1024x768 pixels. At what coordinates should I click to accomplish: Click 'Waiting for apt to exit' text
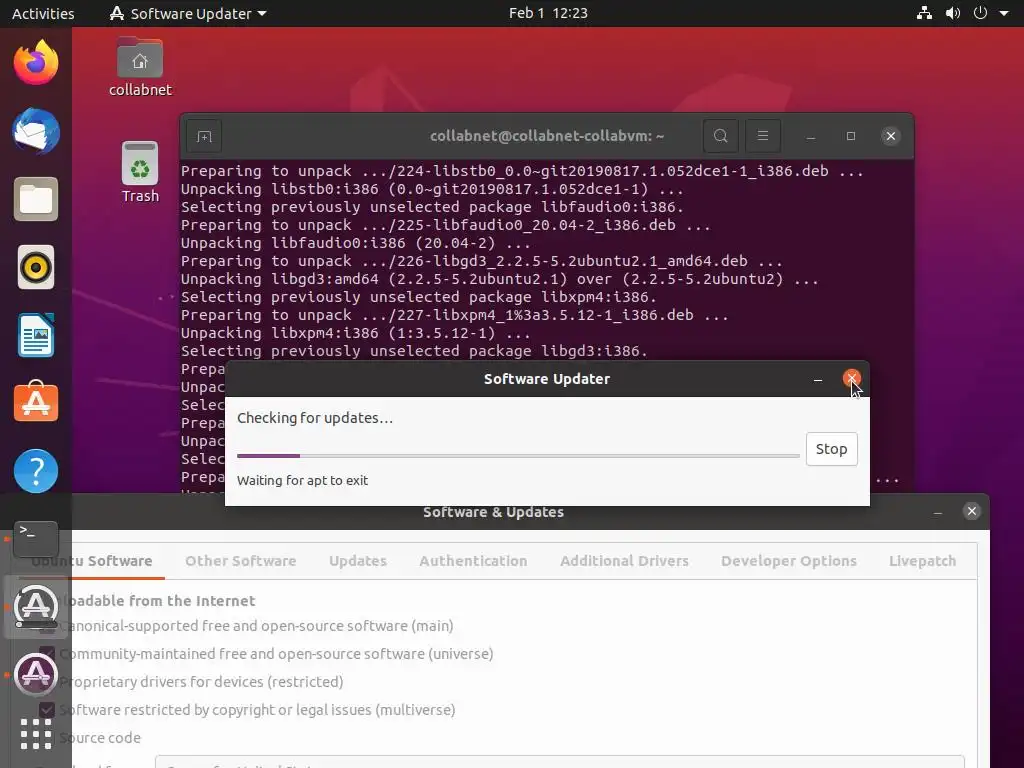pyautogui.click(x=302, y=481)
